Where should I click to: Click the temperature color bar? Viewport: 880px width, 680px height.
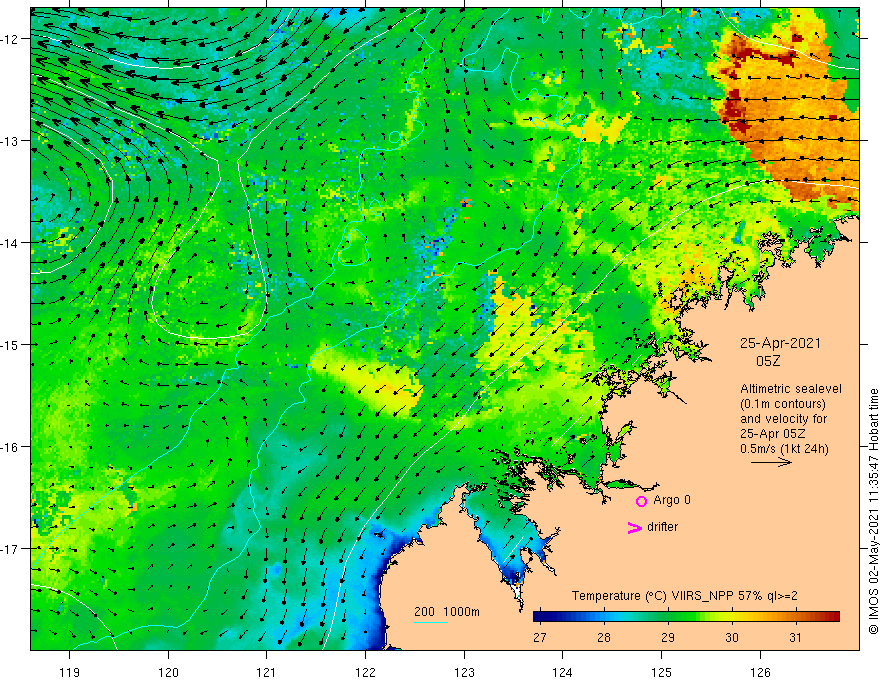point(686,617)
